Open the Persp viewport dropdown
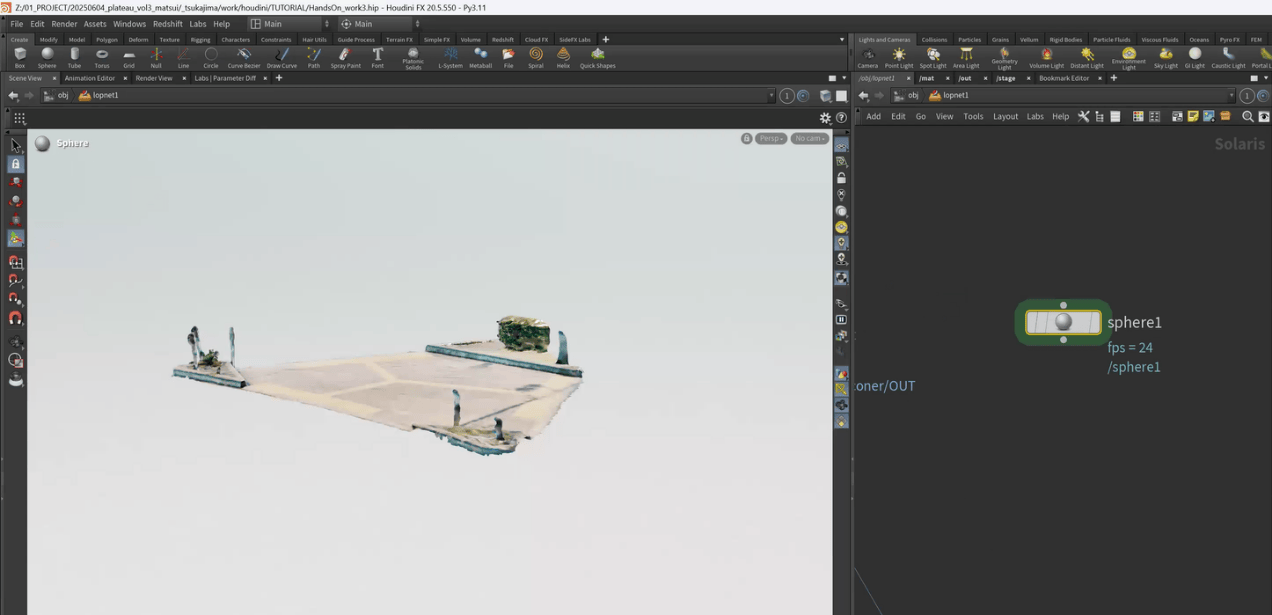The image size is (1272, 615). click(770, 139)
